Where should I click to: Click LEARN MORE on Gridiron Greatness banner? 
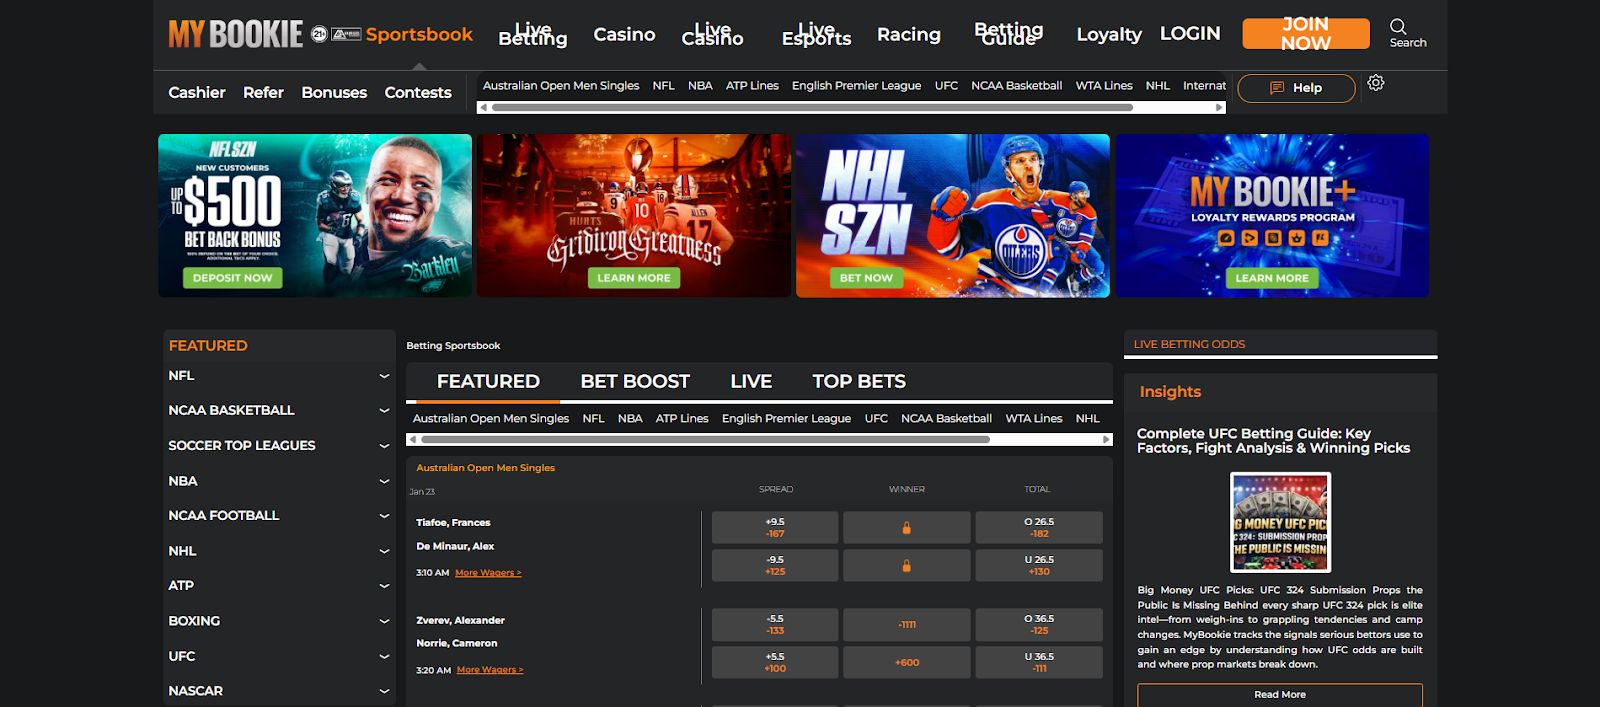(x=634, y=278)
